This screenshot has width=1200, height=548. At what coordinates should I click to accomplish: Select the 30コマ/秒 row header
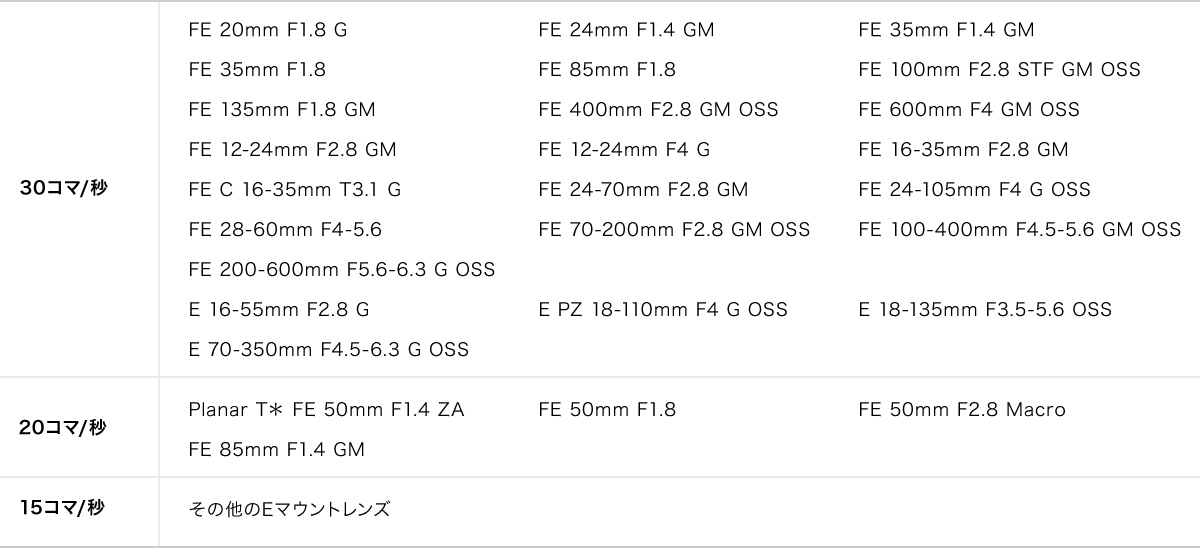click(x=62, y=188)
